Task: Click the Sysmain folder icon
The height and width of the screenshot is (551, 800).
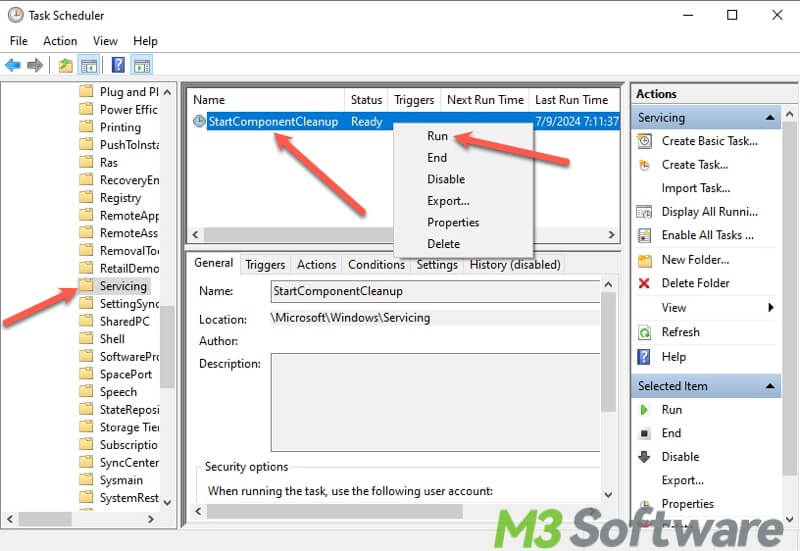Action: [x=86, y=480]
